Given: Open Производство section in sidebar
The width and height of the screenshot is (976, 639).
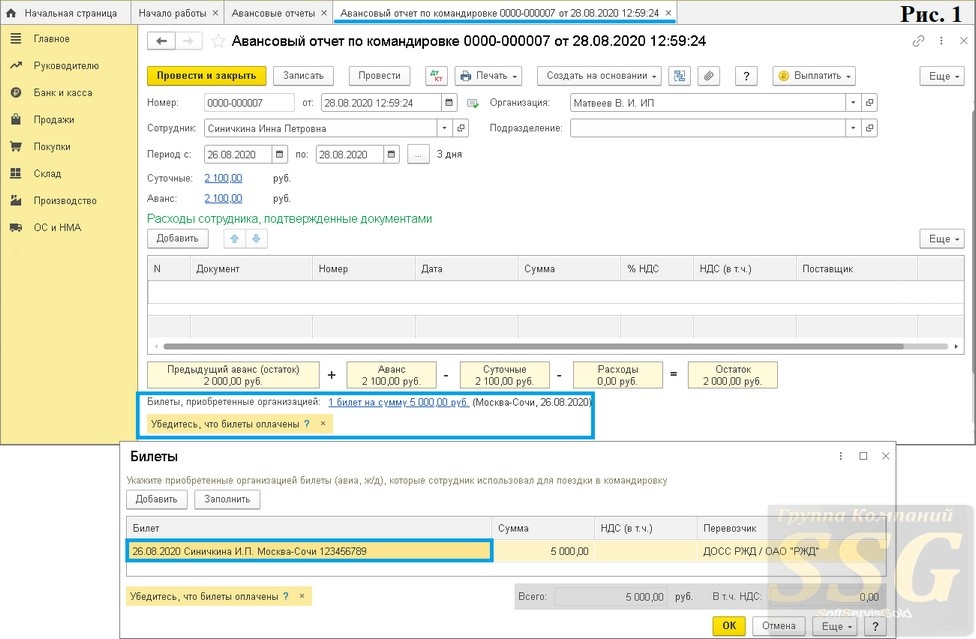Looking at the screenshot, I should coord(65,200).
